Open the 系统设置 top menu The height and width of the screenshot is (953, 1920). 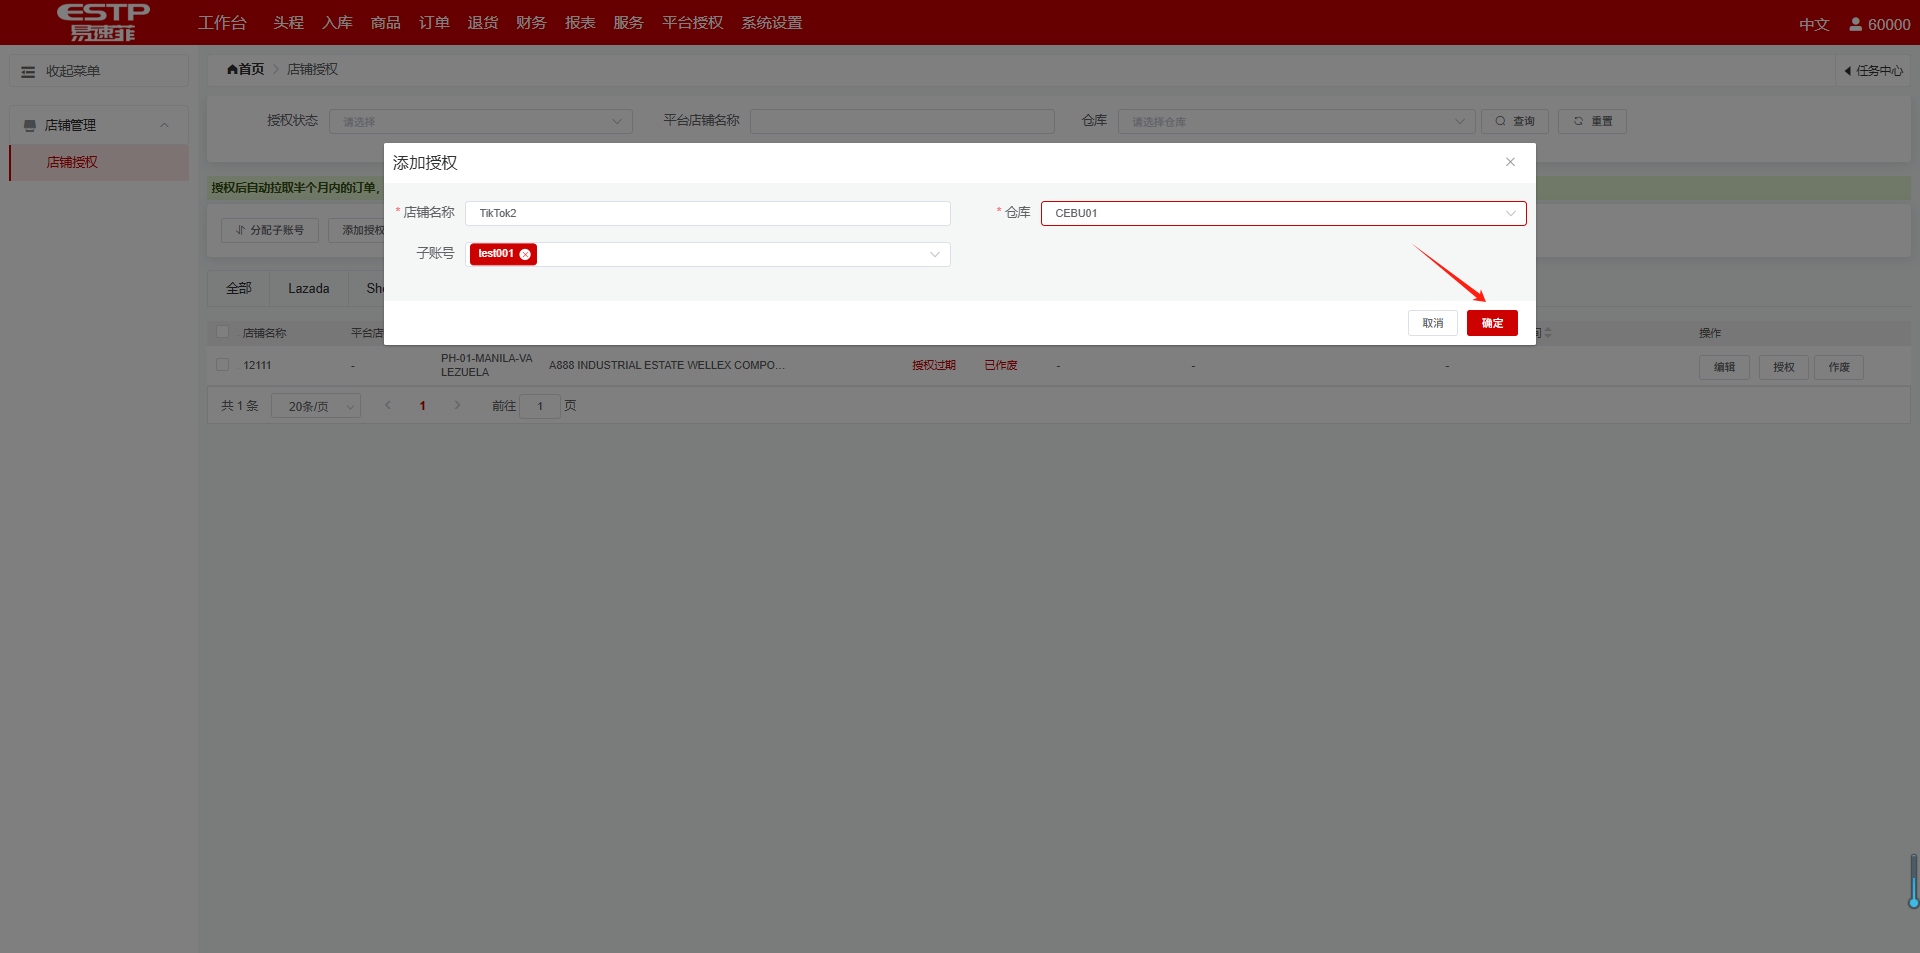click(x=771, y=23)
